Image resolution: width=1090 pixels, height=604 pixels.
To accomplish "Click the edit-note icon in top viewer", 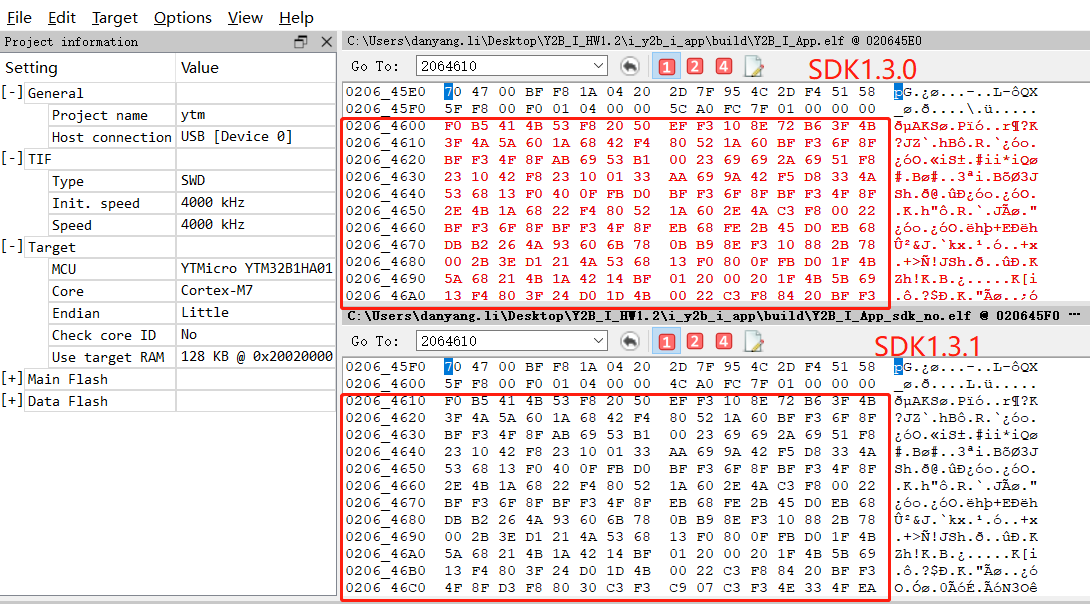I will (x=753, y=66).
